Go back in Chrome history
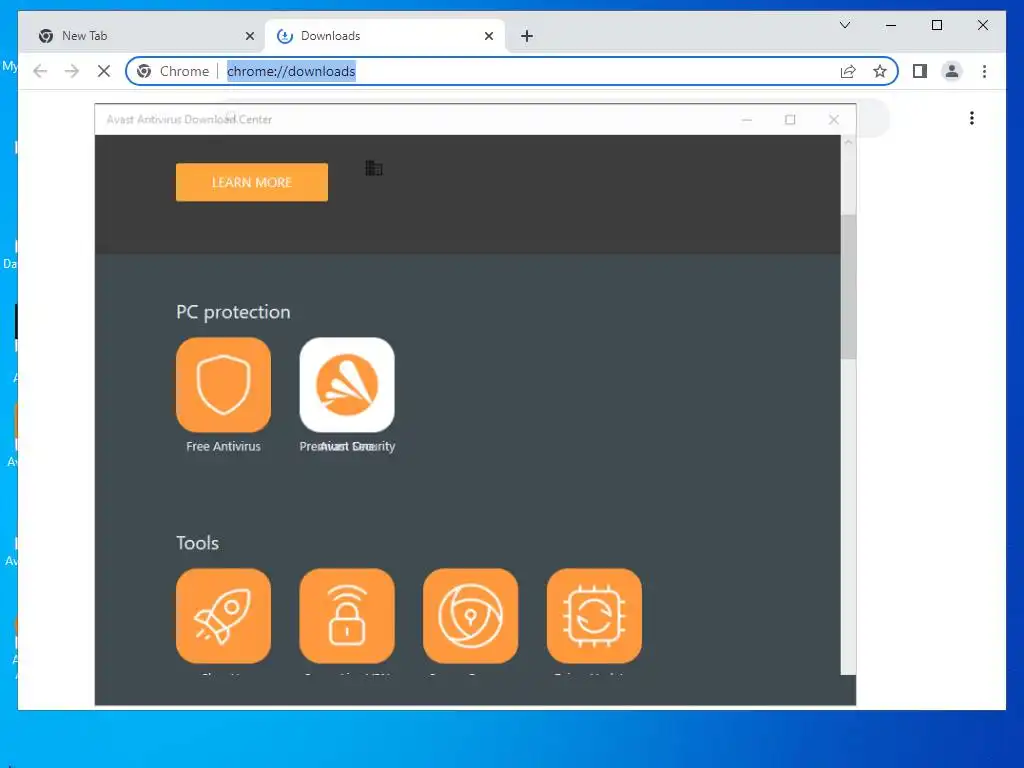1024x768 pixels. coord(40,71)
